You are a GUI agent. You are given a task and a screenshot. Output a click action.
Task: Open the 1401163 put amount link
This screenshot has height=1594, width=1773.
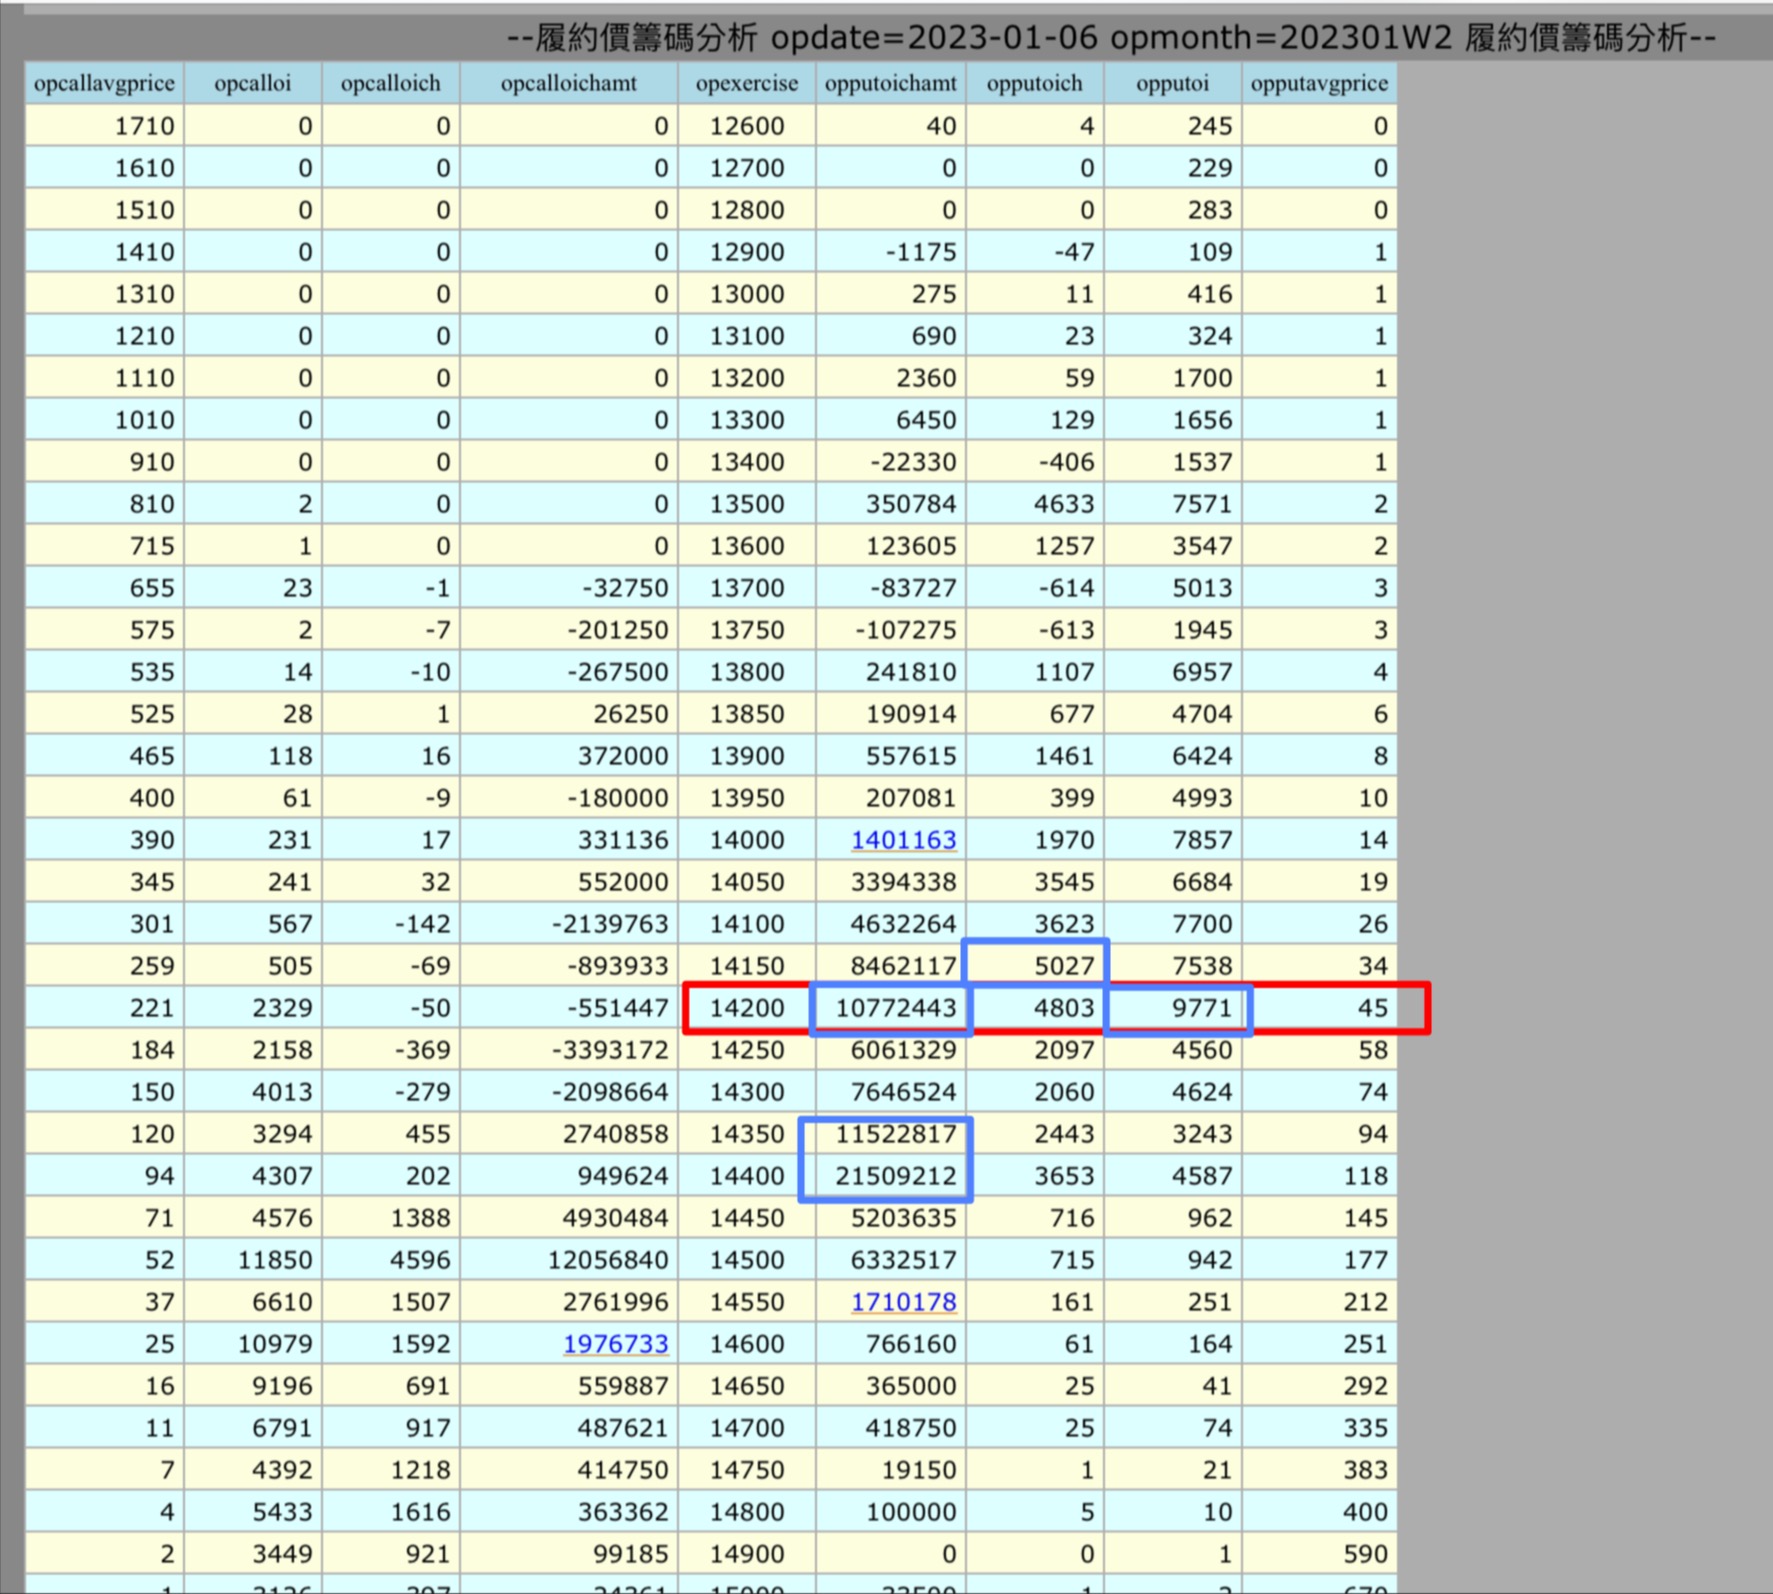pos(903,840)
